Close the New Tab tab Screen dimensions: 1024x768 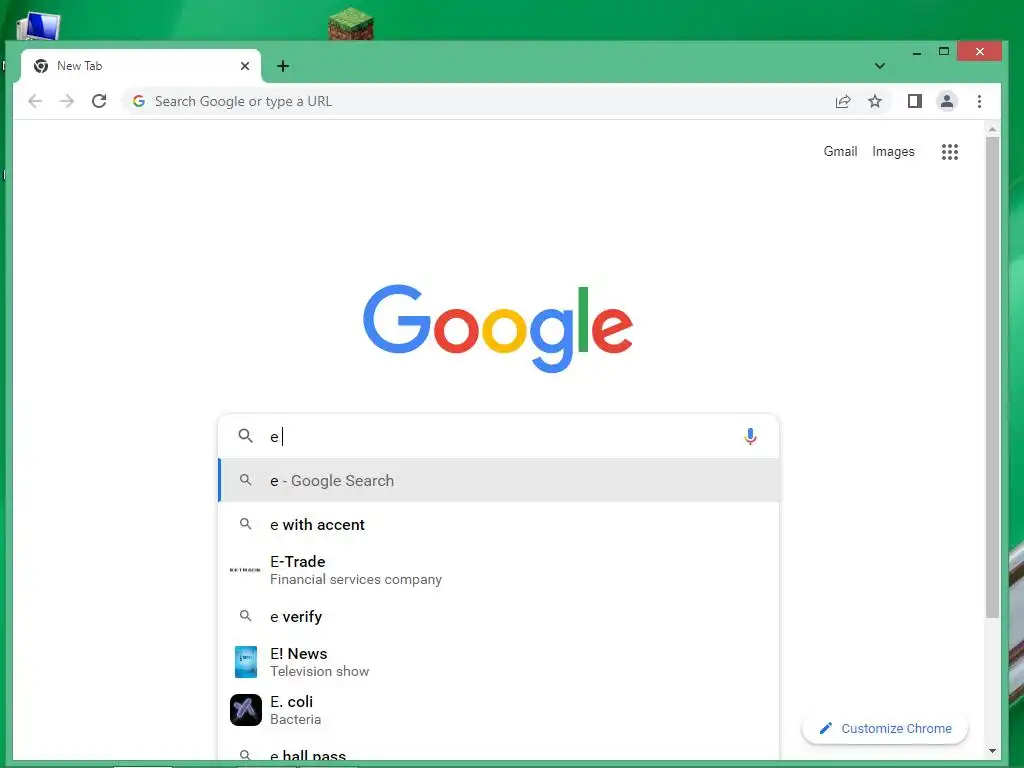(245, 66)
